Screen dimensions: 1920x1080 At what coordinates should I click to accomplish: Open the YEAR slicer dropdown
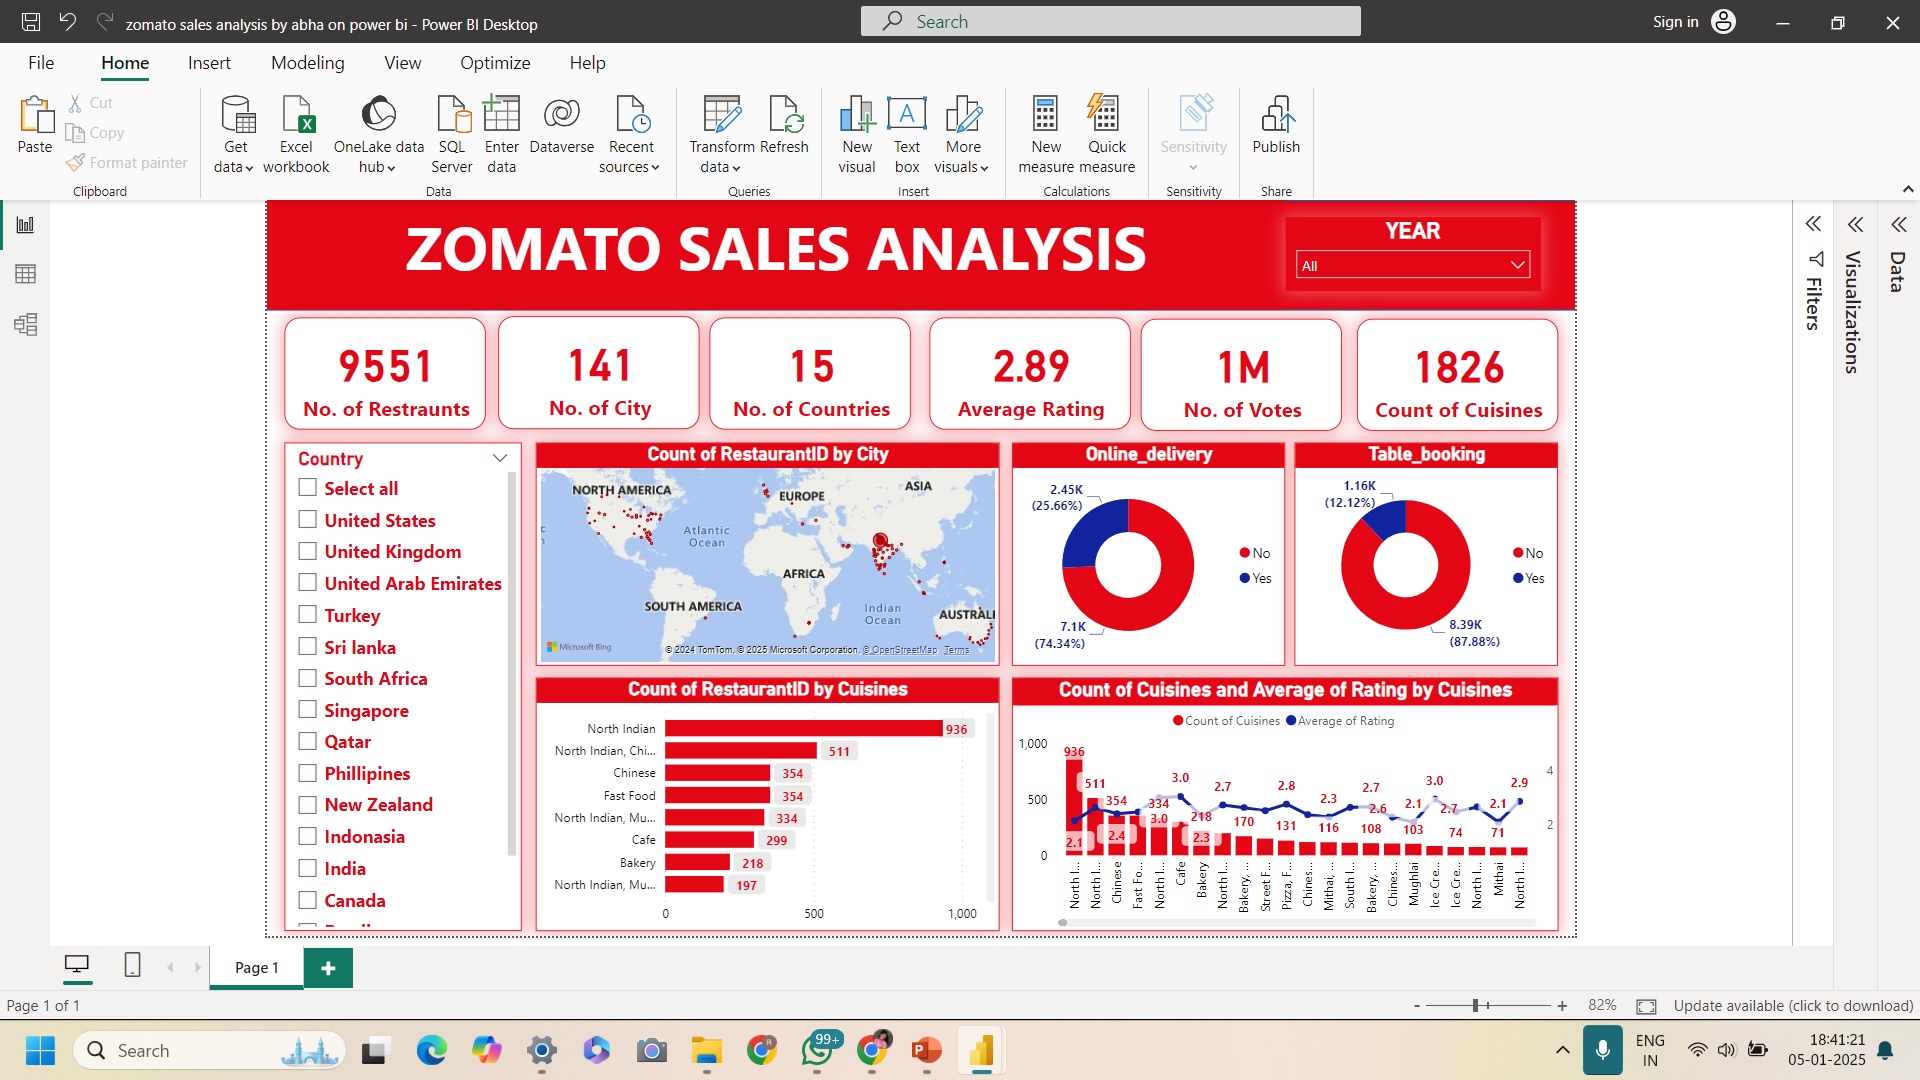tap(1412, 265)
